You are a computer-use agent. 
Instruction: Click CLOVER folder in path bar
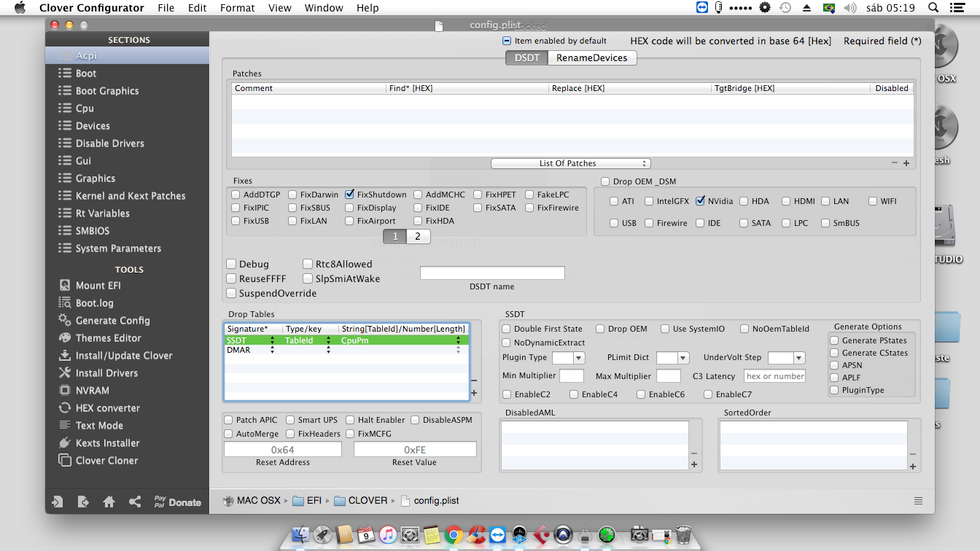pos(361,500)
